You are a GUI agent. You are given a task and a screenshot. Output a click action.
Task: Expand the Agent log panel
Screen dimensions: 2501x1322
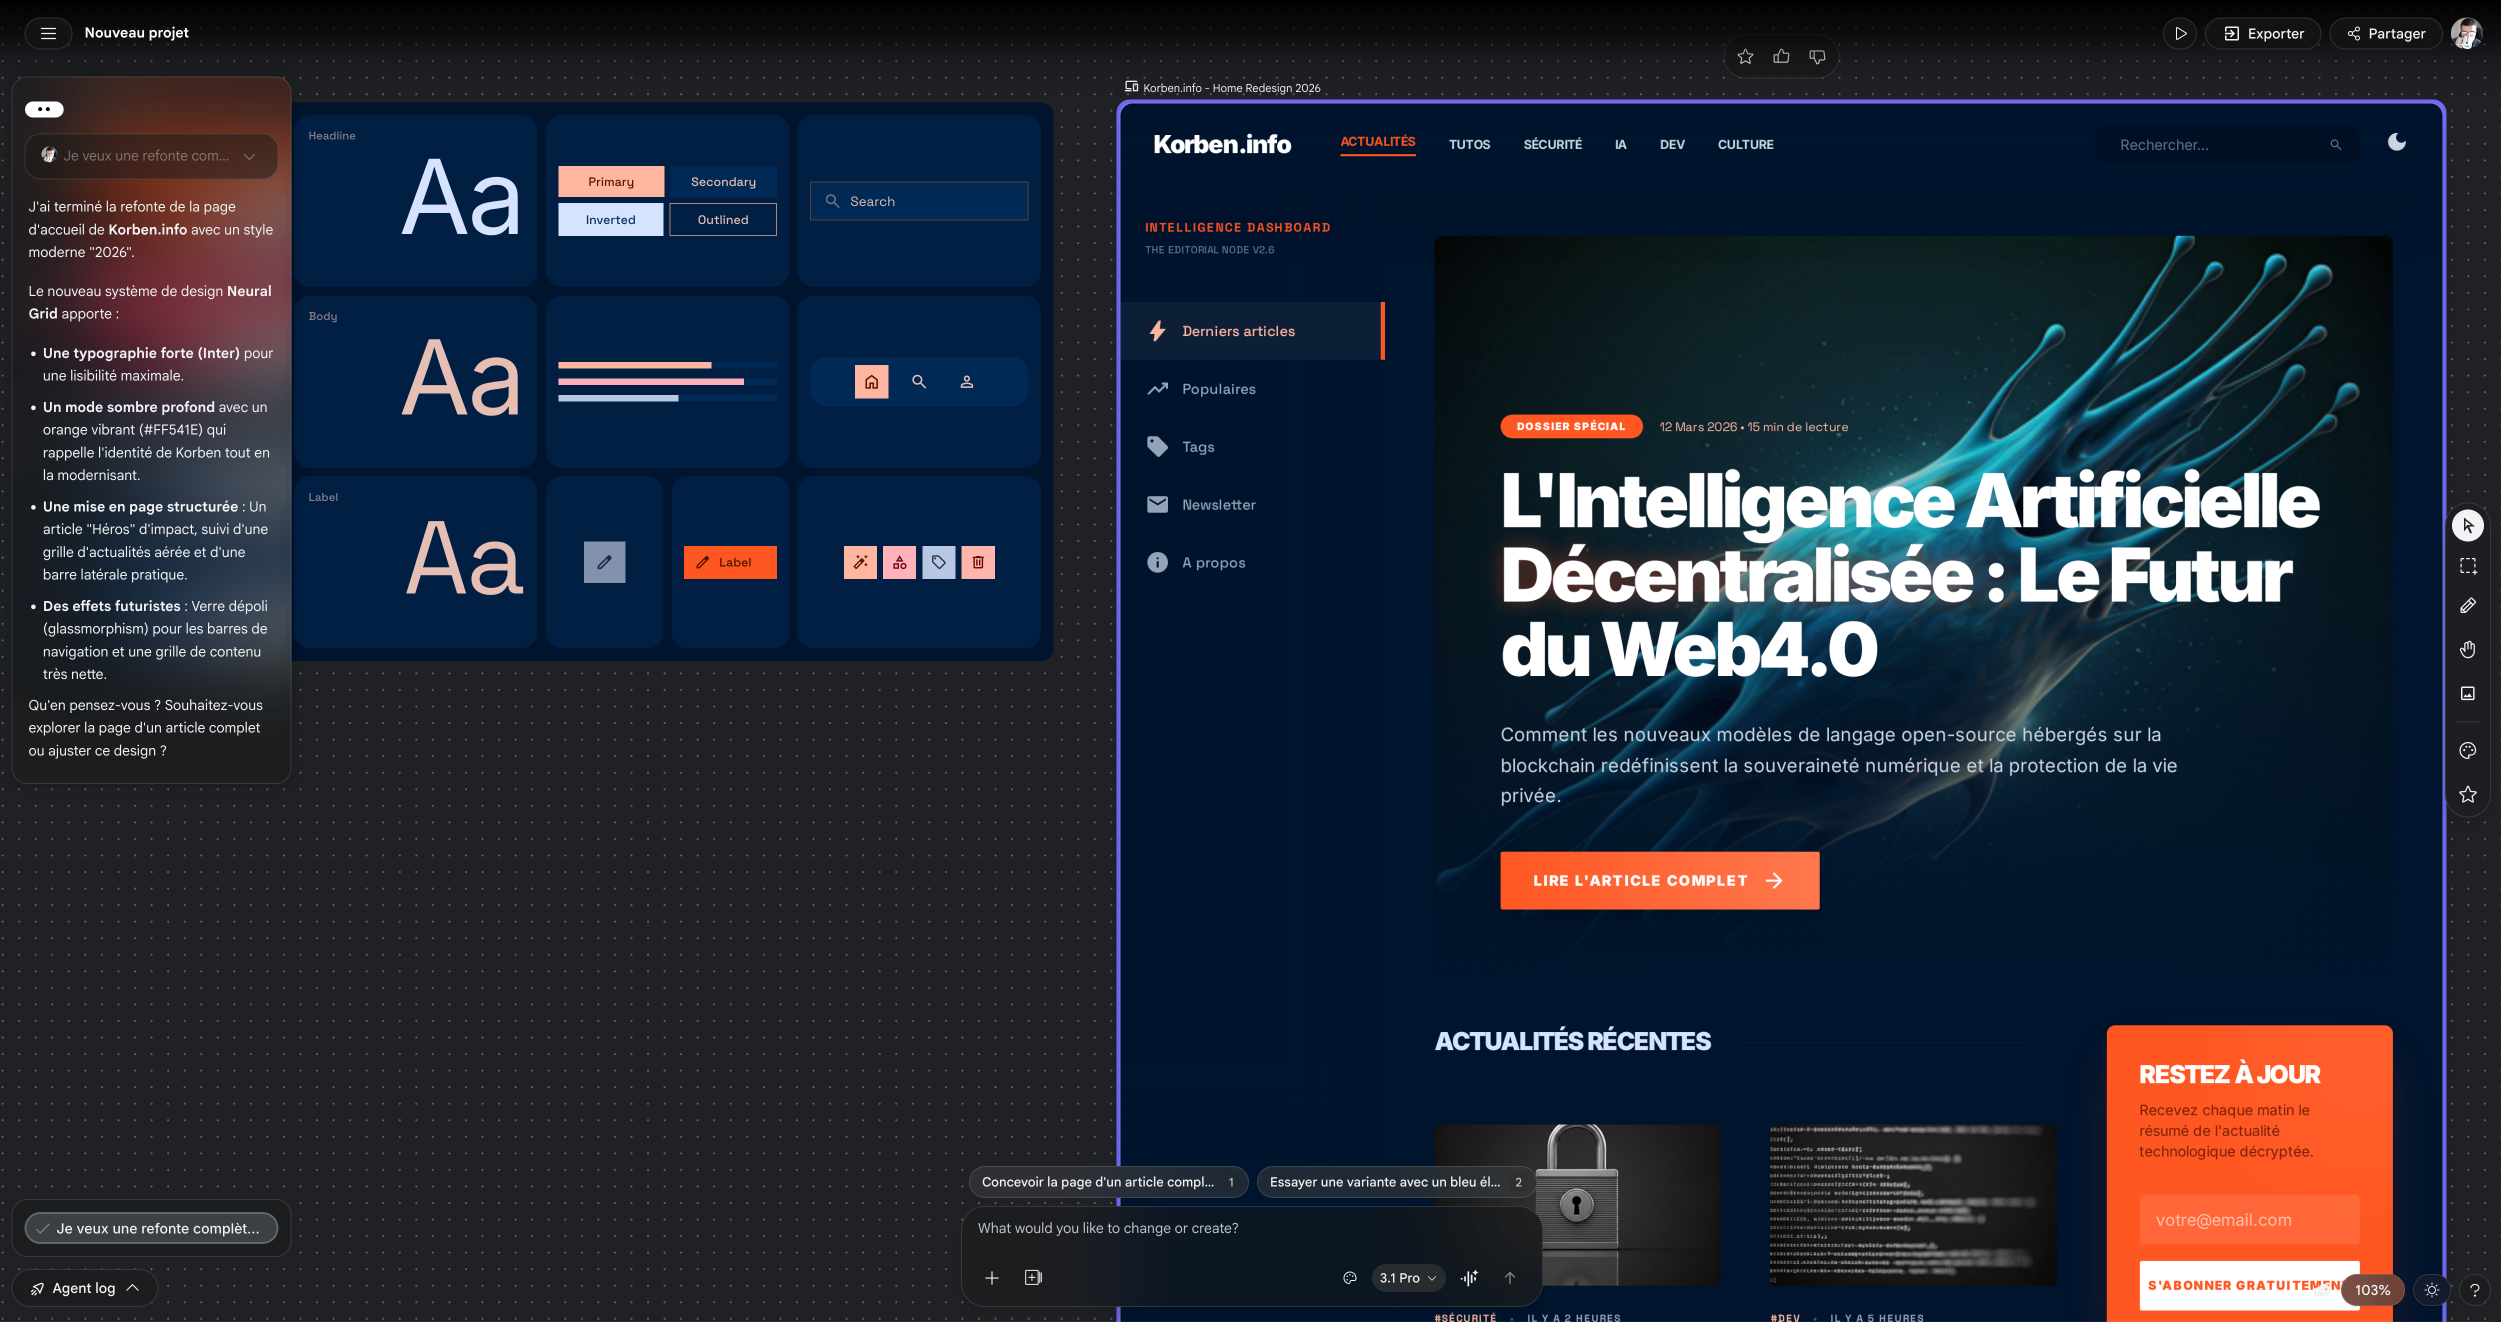[x=85, y=1288]
